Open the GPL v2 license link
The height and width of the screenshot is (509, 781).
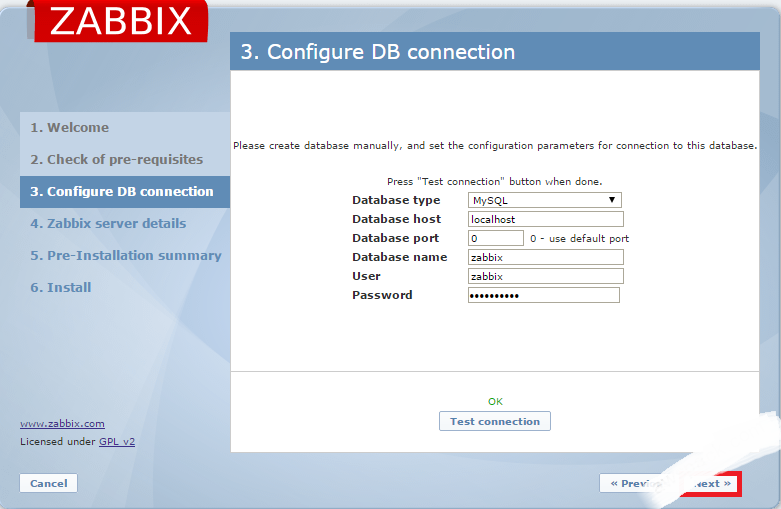[x=117, y=442]
